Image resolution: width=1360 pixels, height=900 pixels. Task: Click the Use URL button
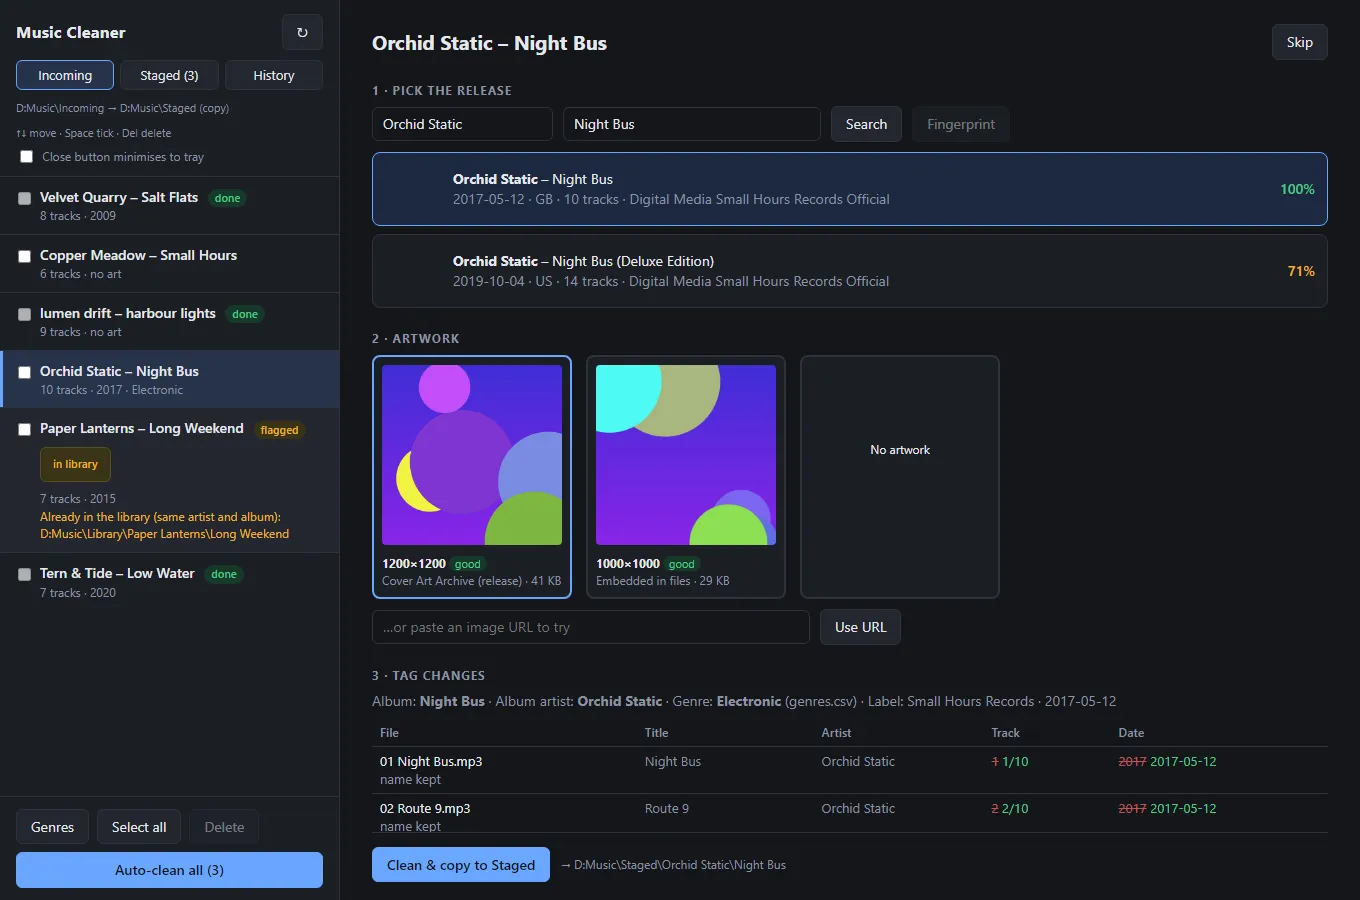pos(861,627)
